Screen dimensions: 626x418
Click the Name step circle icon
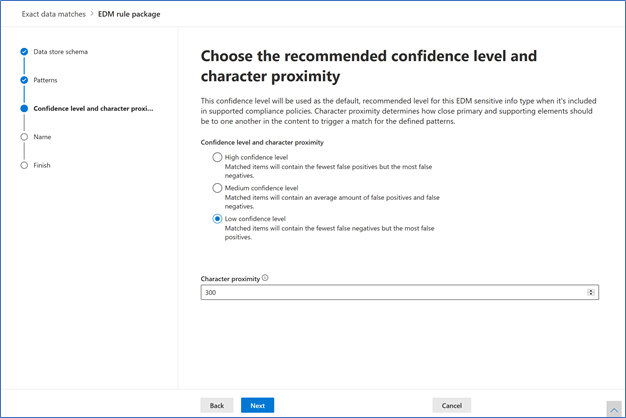(x=24, y=137)
